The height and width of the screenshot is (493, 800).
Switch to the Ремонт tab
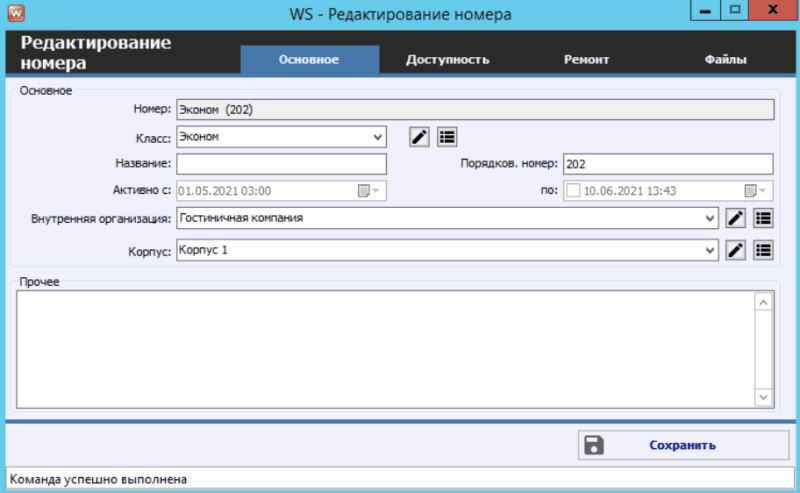586,59
